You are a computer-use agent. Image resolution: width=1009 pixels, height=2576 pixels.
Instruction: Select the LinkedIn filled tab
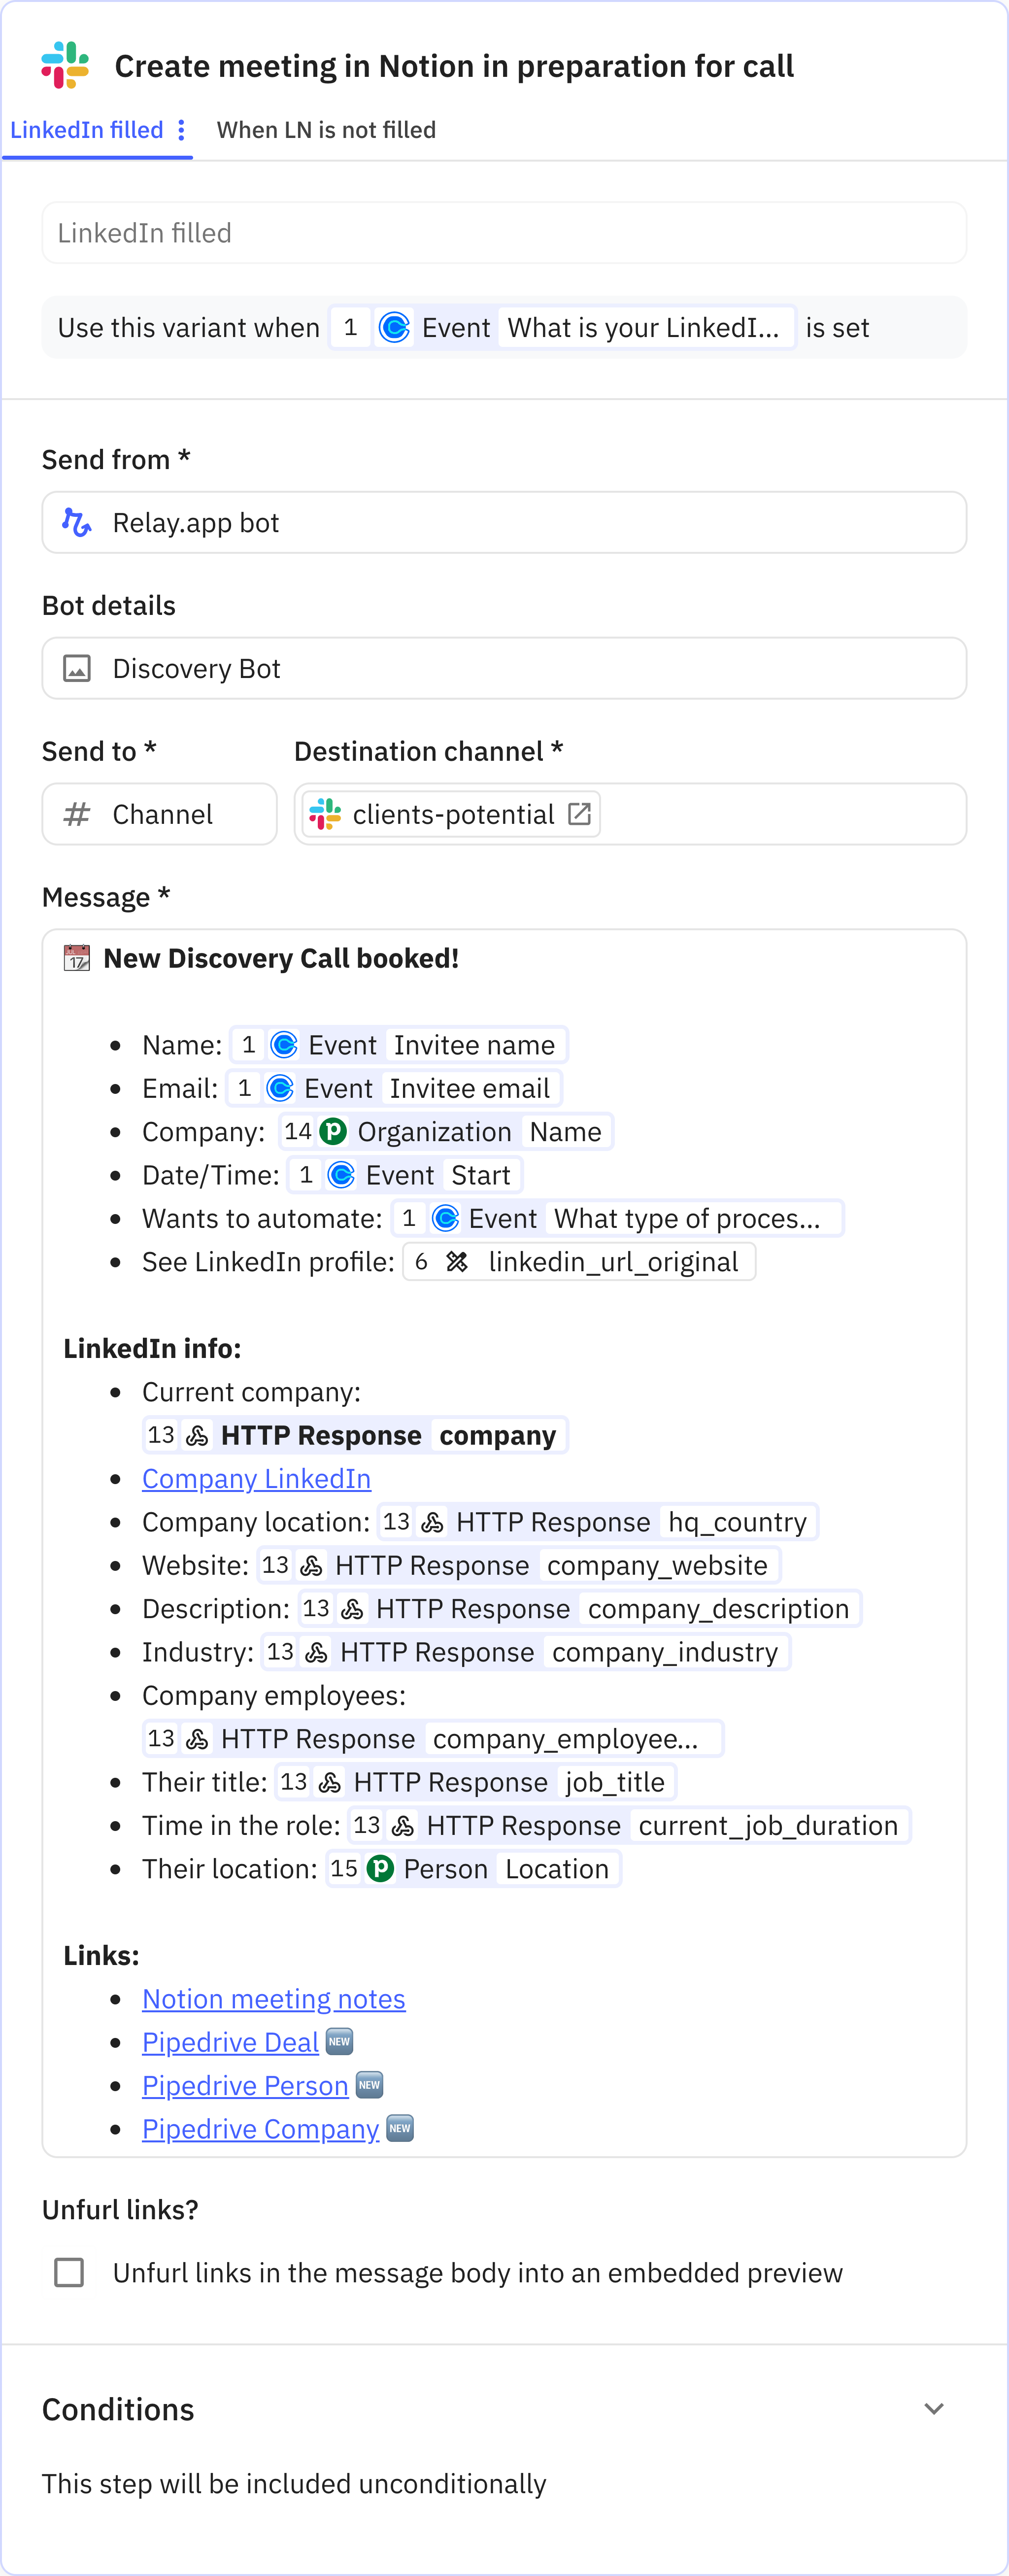[x=87, y=130]
